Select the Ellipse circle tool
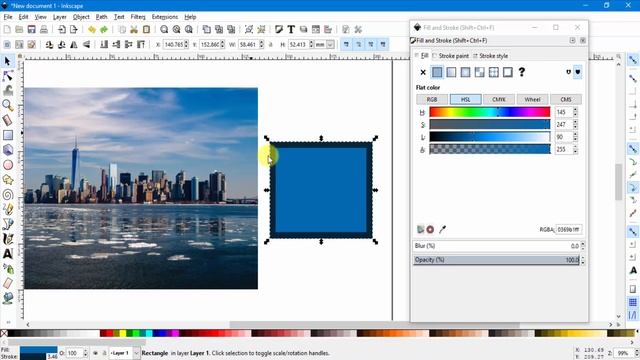This screenshot has width=640, height=360. [x=7, y=165]
